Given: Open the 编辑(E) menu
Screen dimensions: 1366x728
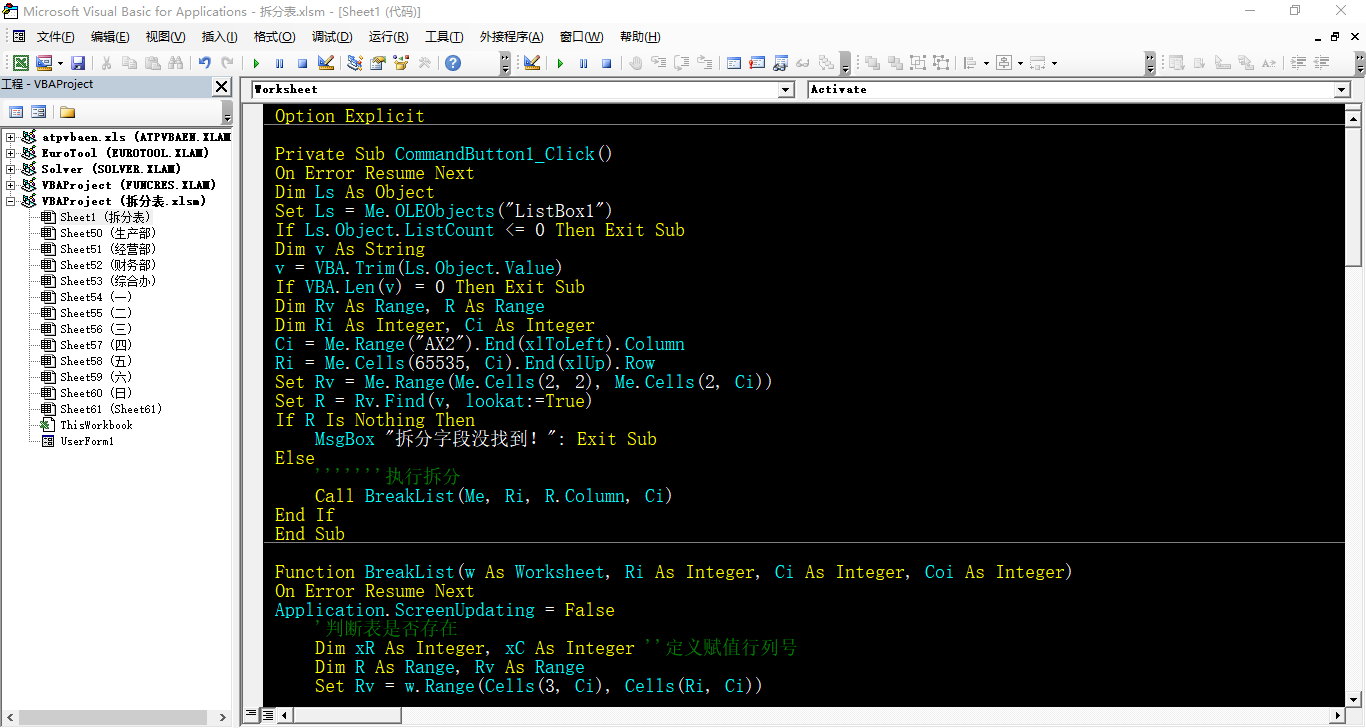Looking at the screenshot, I should pyautogui.click(x=110, y=37).
